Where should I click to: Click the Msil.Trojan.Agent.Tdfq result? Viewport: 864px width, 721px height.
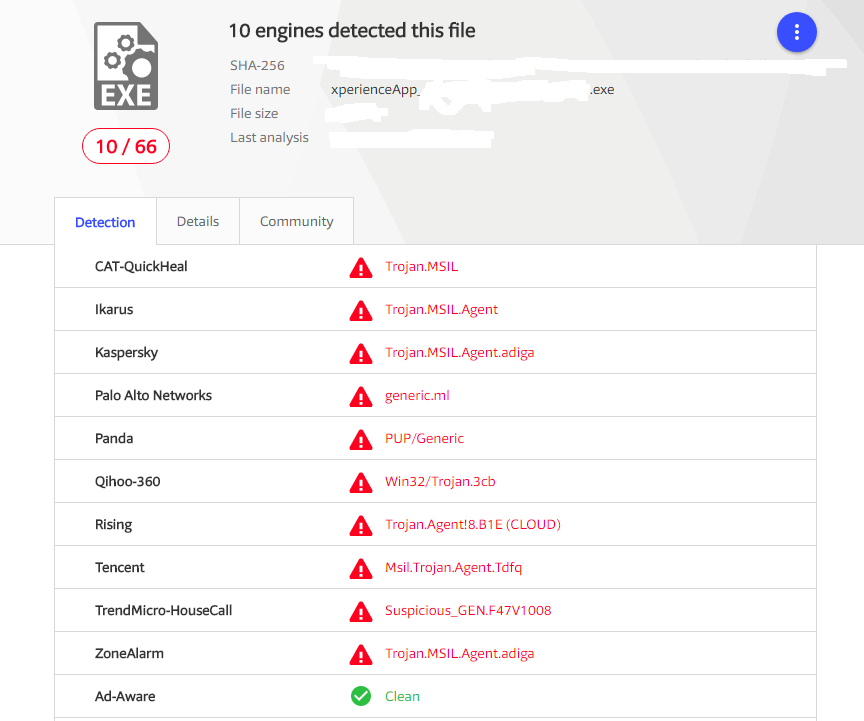pyautogui.click(x=453, y=567)
